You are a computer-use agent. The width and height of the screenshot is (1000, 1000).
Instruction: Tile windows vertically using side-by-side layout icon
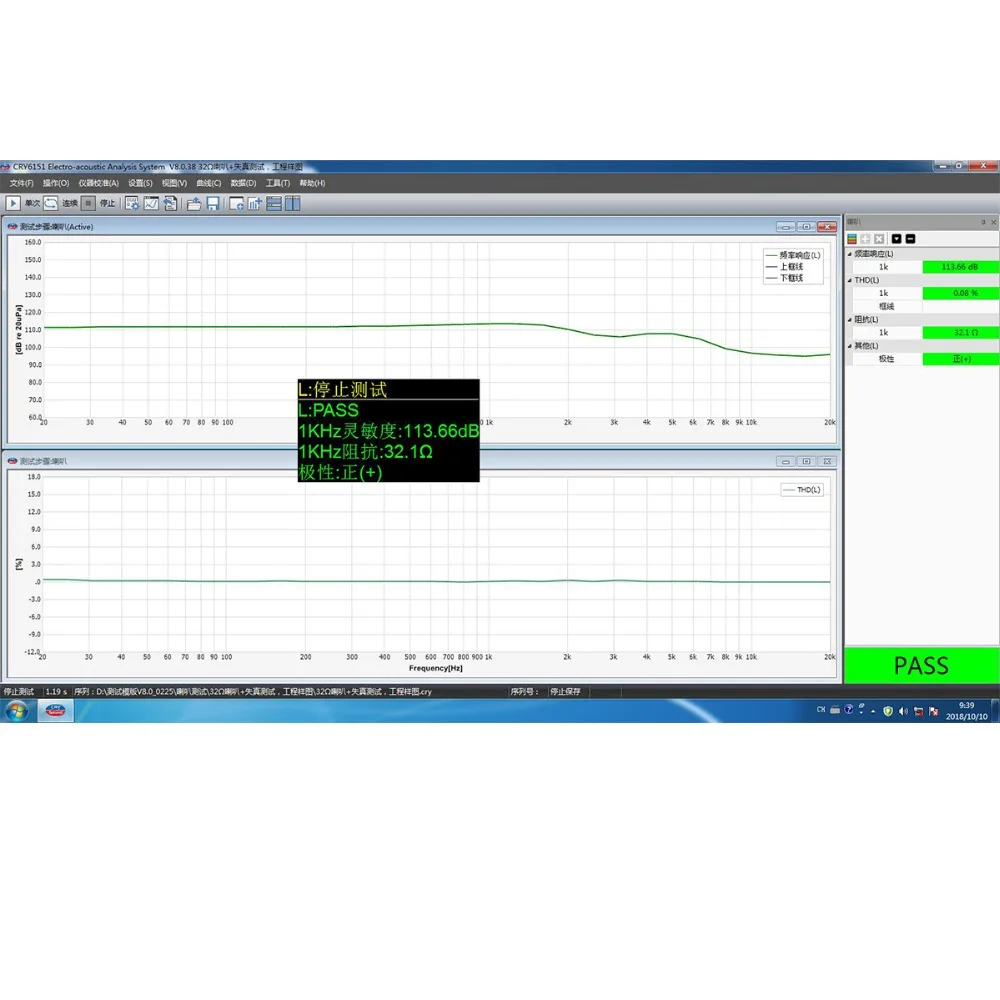pos(293,203)
